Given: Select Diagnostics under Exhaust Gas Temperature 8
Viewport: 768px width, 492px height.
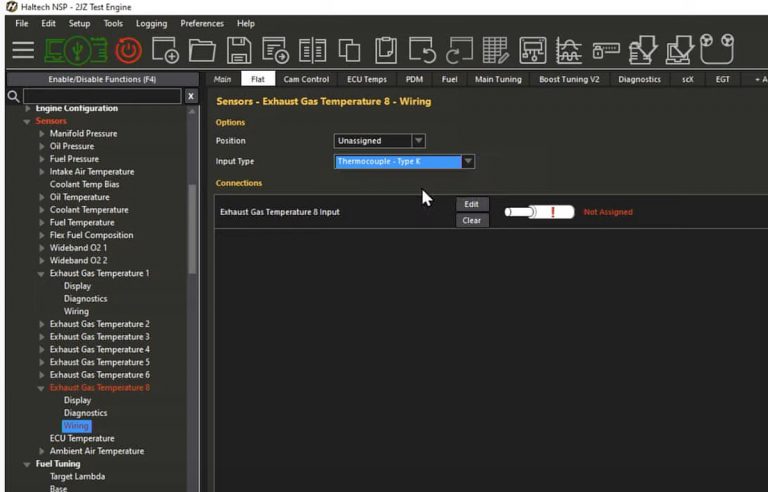Looking at the screenshot, I should 85,413.
